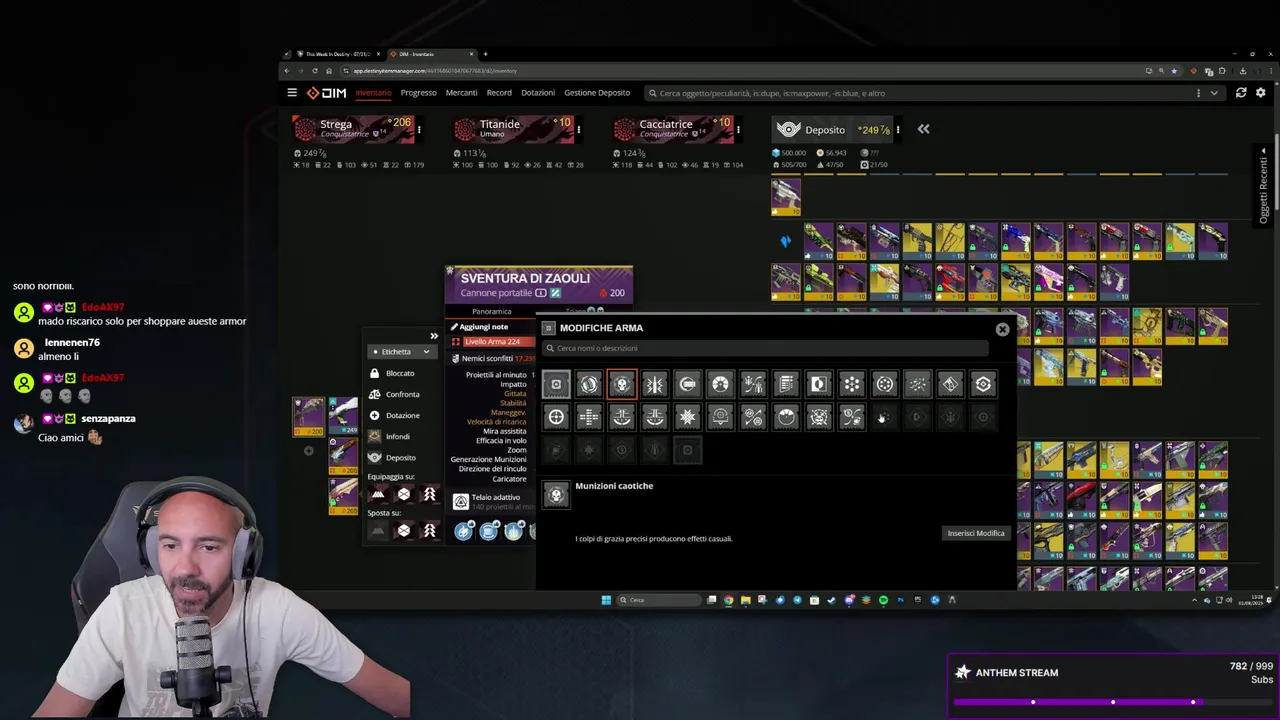This screenshot has width=1280, height=720.
Task: Pick the revolver cylinder mod icon
Action: [885, 384]
